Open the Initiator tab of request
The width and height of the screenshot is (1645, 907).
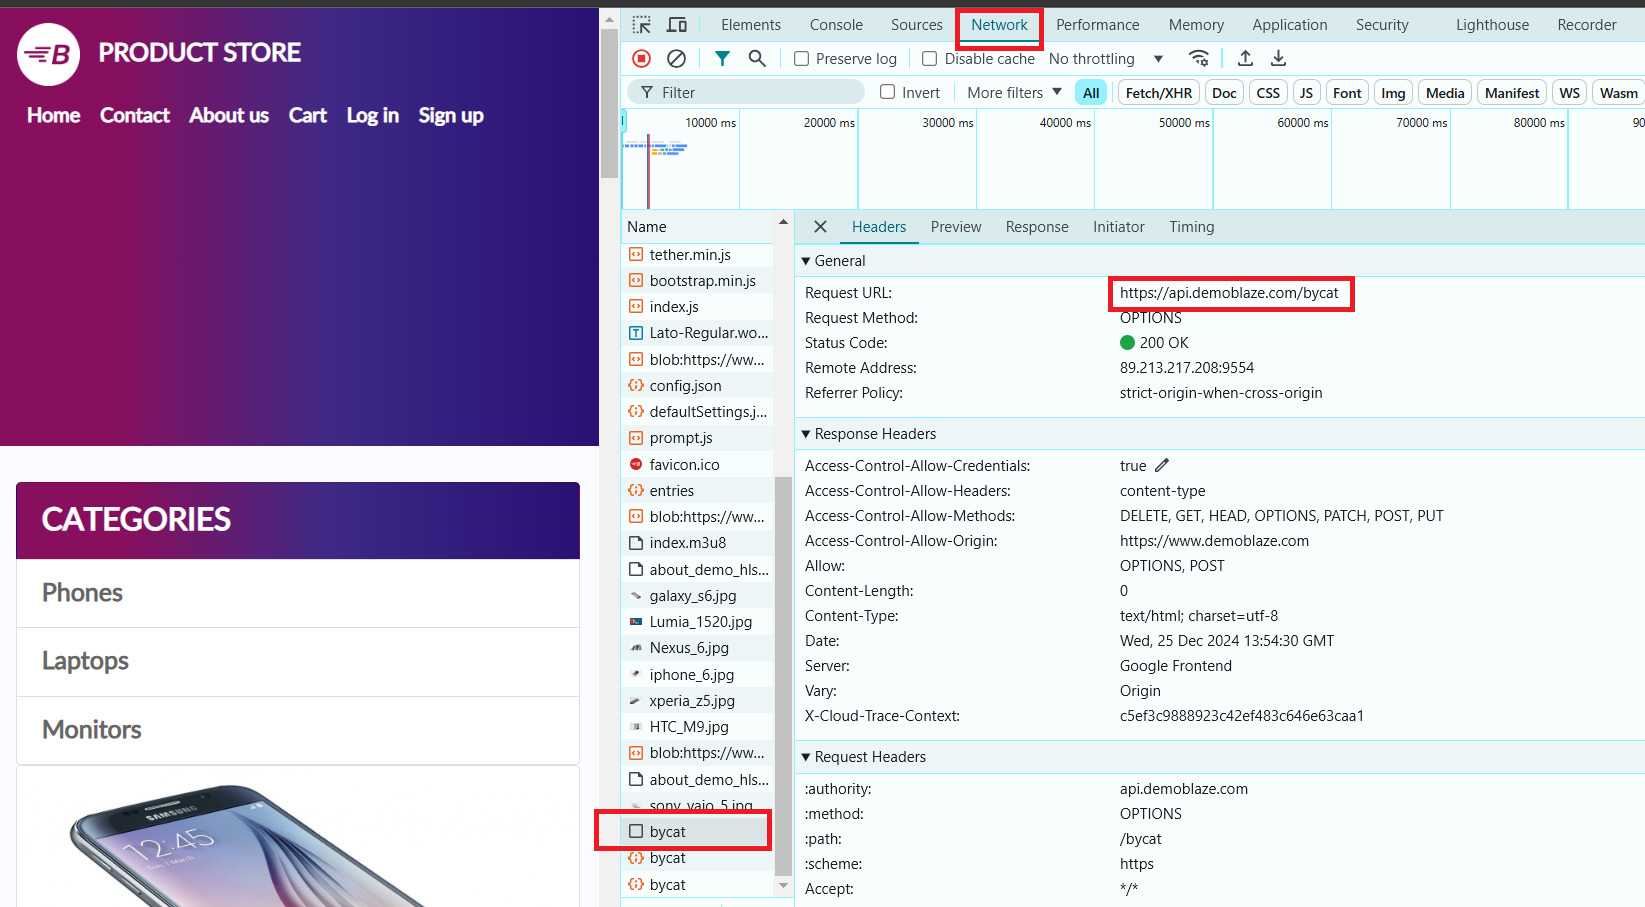click(1119, 227)
